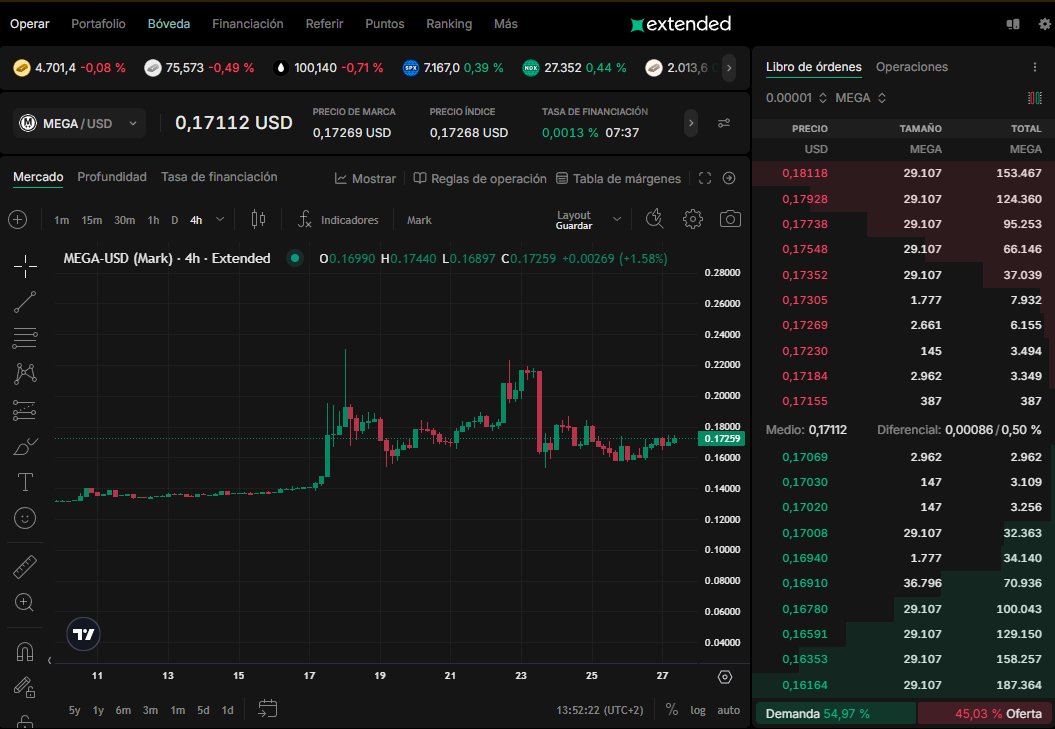The height and width of the screenshot is (729, 1055).
Task: Set the 15m timeframe
Action: click(92, 220)
